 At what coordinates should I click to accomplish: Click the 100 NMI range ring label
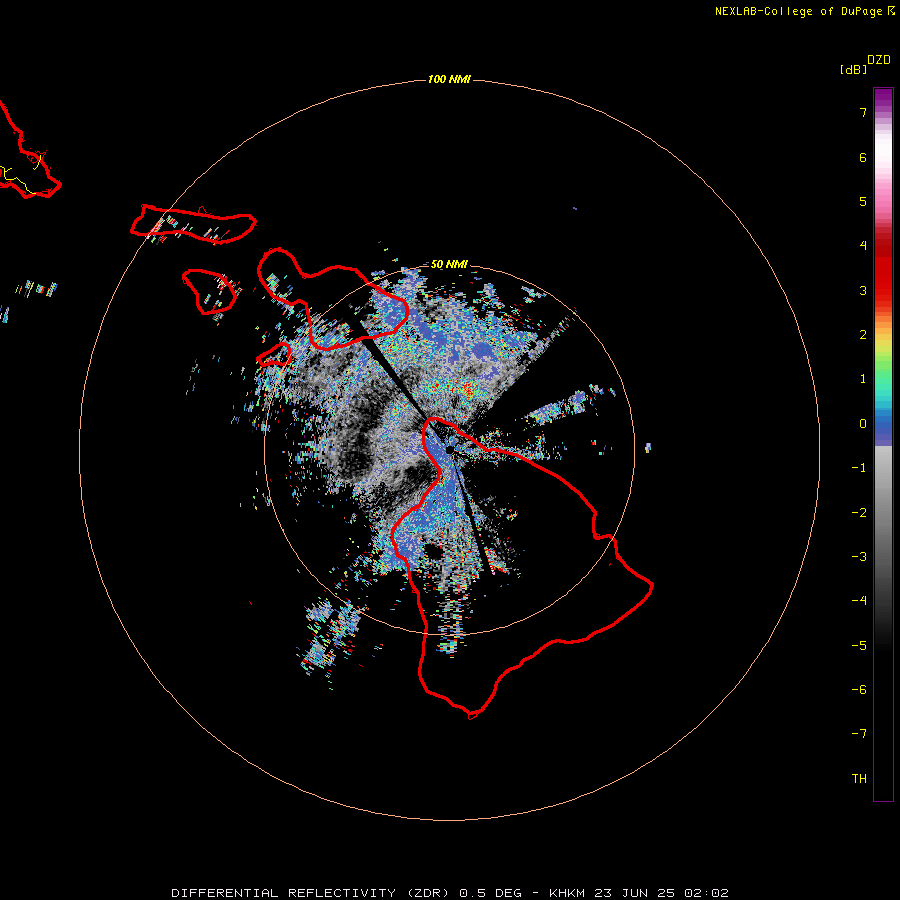pyautogui.click(x=449, y=79)
